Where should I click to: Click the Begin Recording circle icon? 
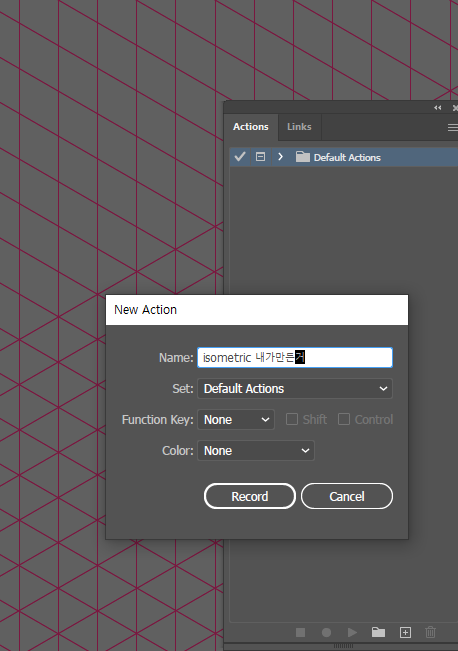click(x=326, y=632)
